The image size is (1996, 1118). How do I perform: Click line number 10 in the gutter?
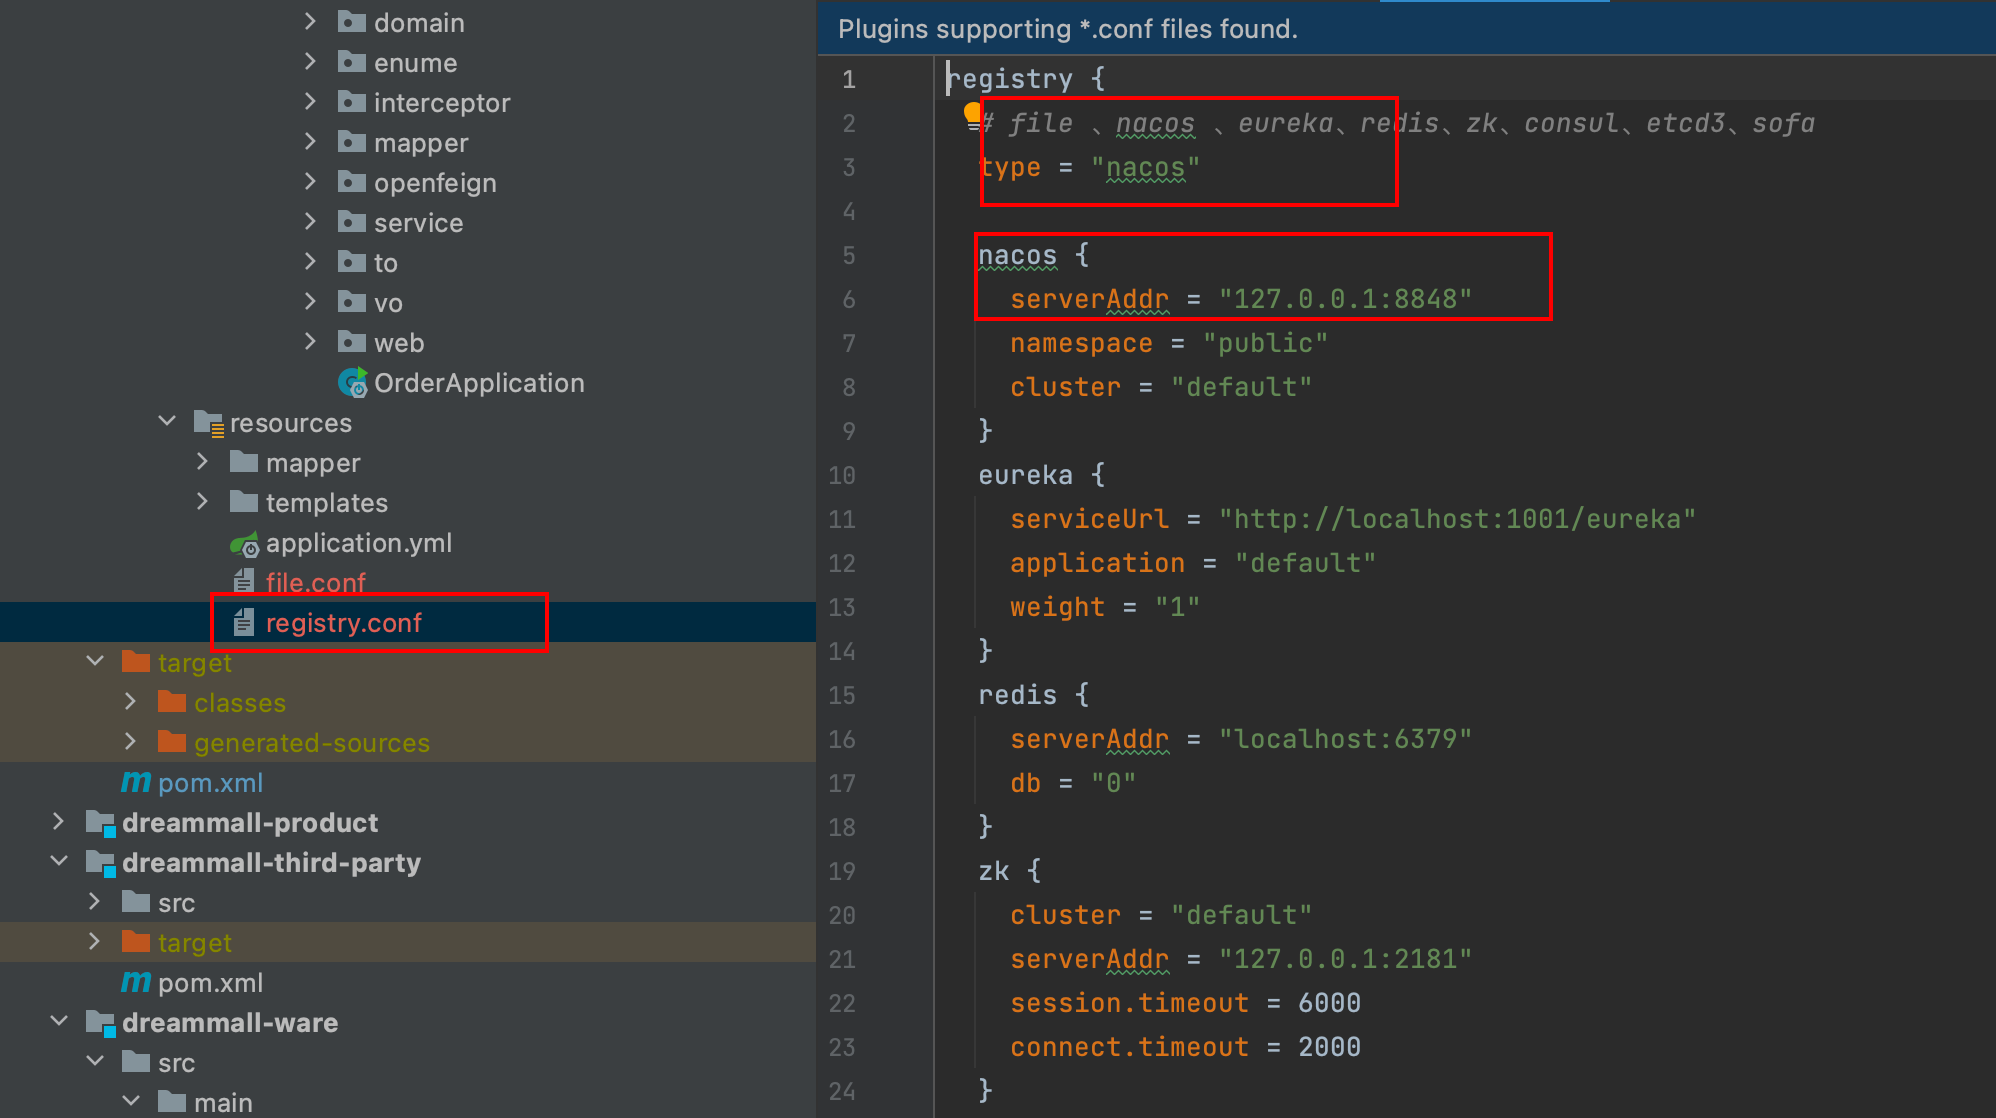pyautogui.click(x=842, y=475)
